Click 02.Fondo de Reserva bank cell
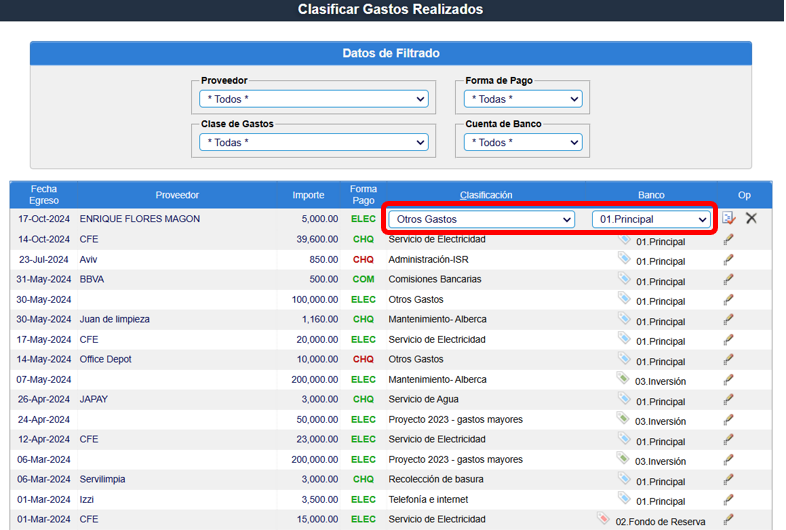This screenshot has width=786, height=530. coord(660,522)
